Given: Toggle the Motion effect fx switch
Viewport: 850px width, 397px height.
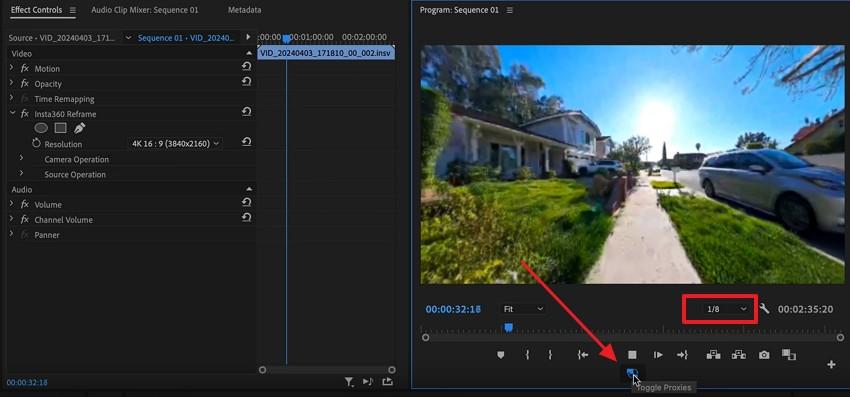Looking at the screenshot, I should [24, 69].
